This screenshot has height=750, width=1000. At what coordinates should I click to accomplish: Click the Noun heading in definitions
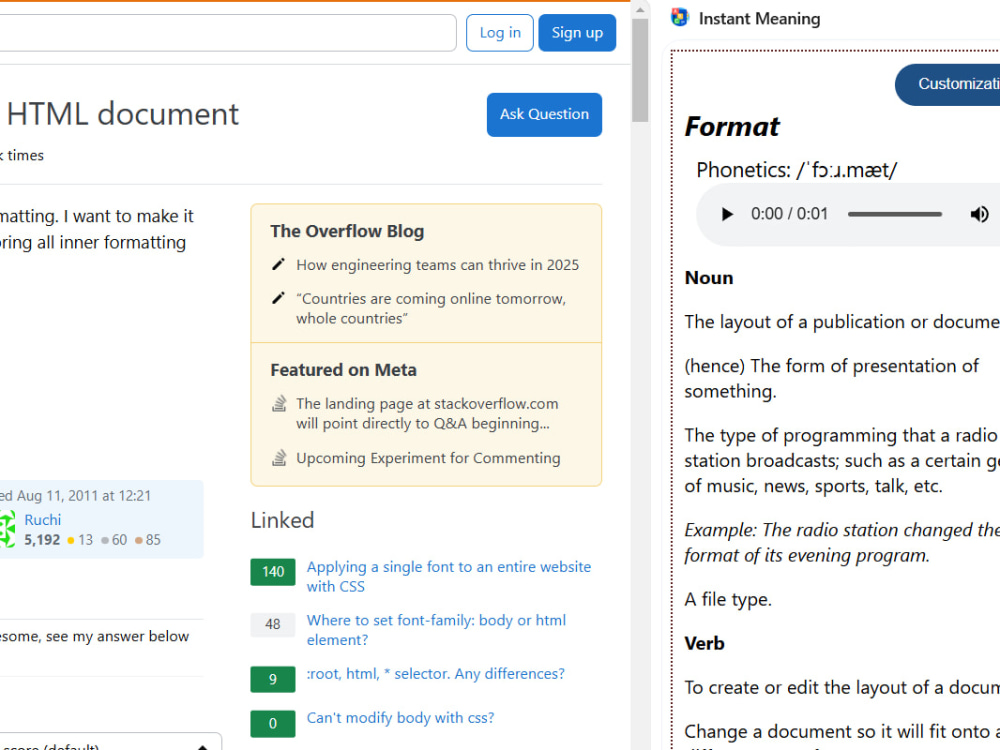coord(709,277)
